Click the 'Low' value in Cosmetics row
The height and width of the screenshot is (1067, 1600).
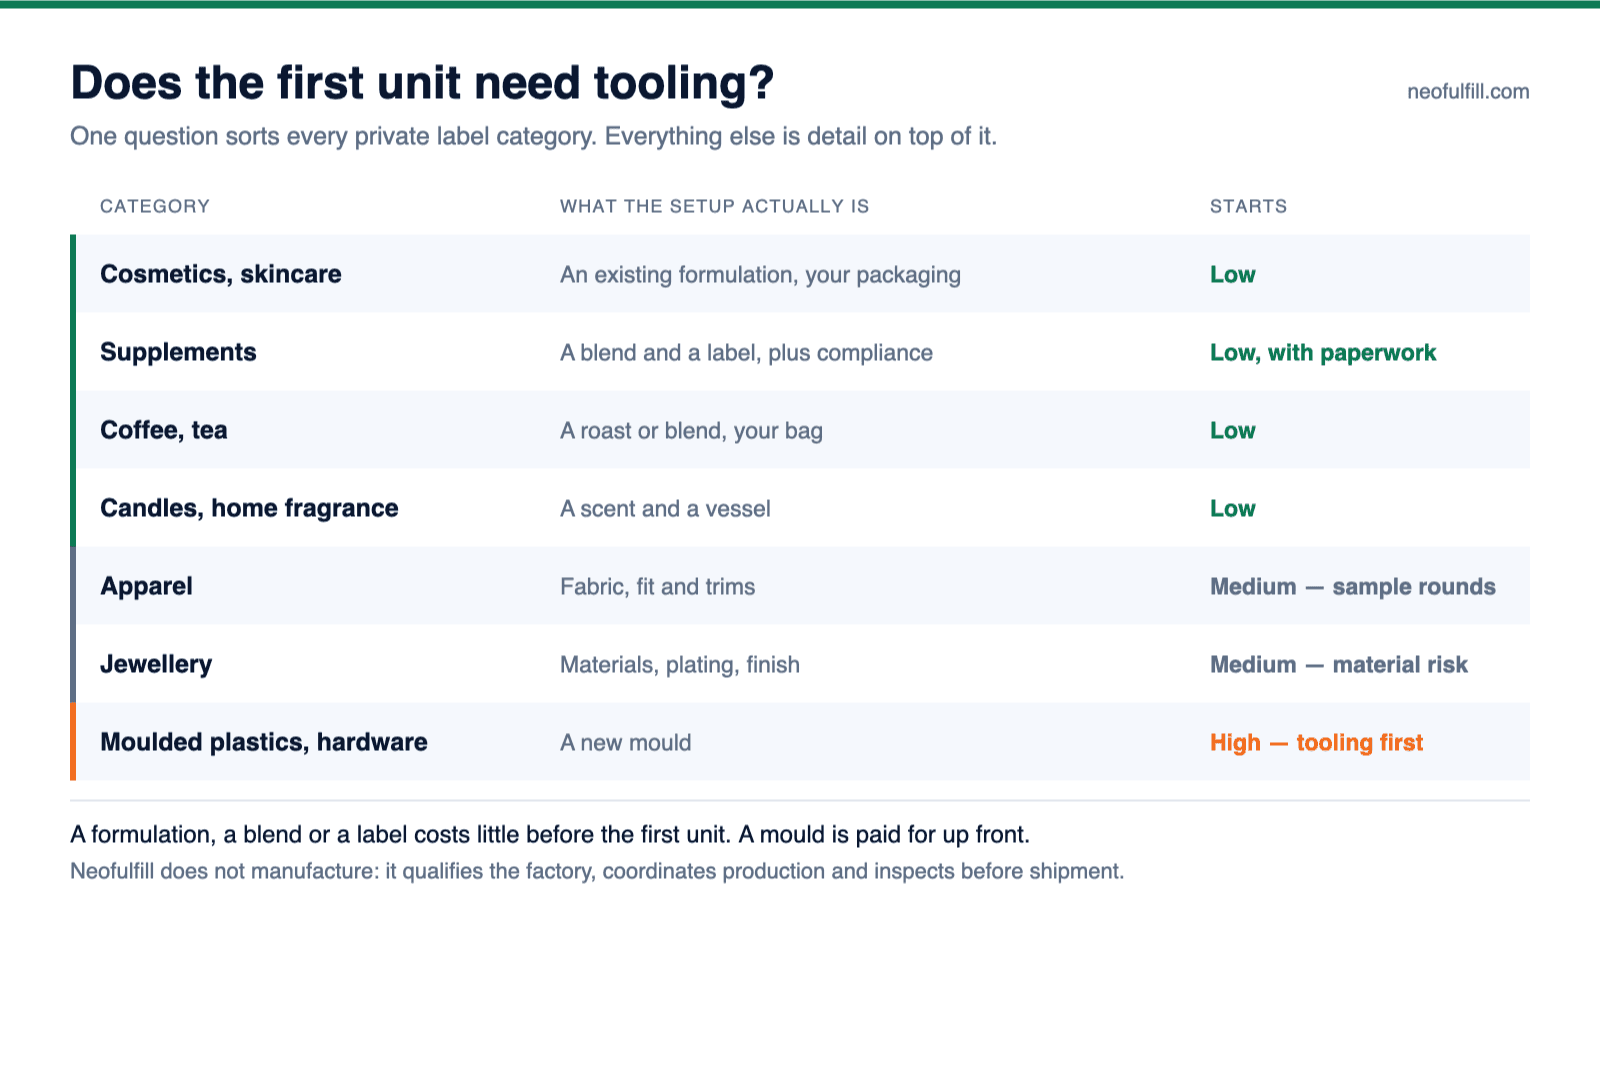1232,275
